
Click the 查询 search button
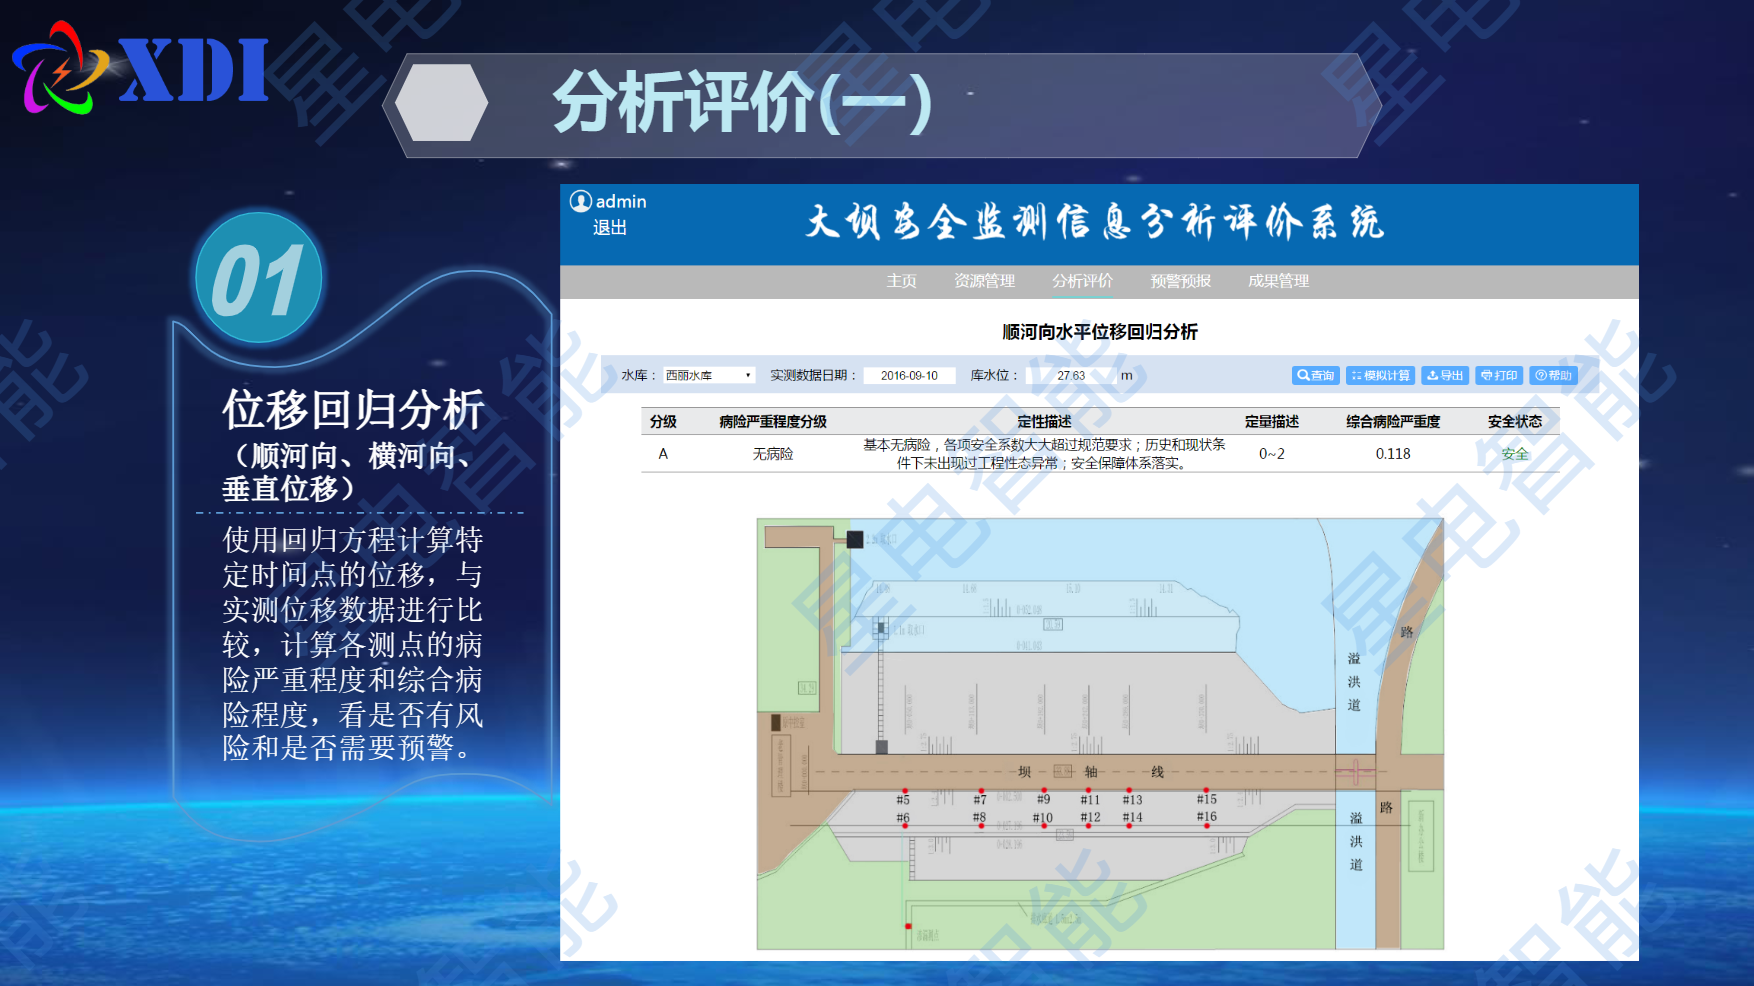[x=1315, y=376]
